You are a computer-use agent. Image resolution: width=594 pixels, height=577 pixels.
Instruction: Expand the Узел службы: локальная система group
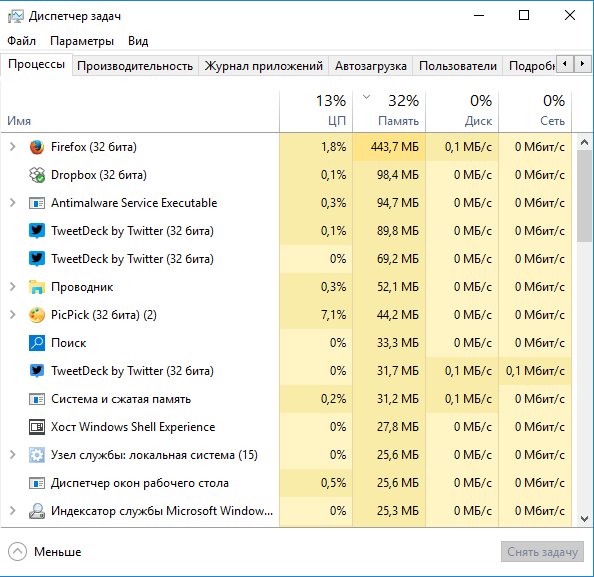[x=13, y=455]
